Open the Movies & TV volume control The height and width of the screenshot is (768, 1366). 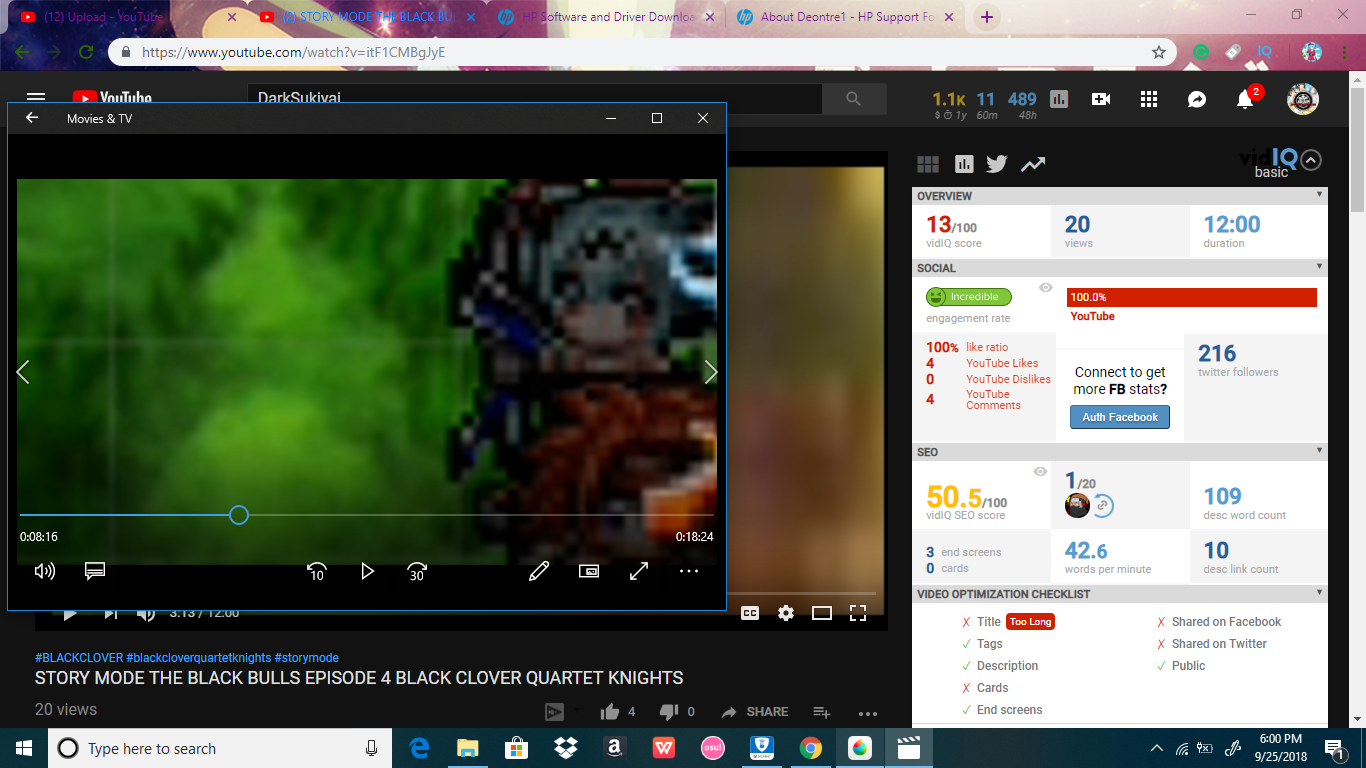[x=45, y=571]
